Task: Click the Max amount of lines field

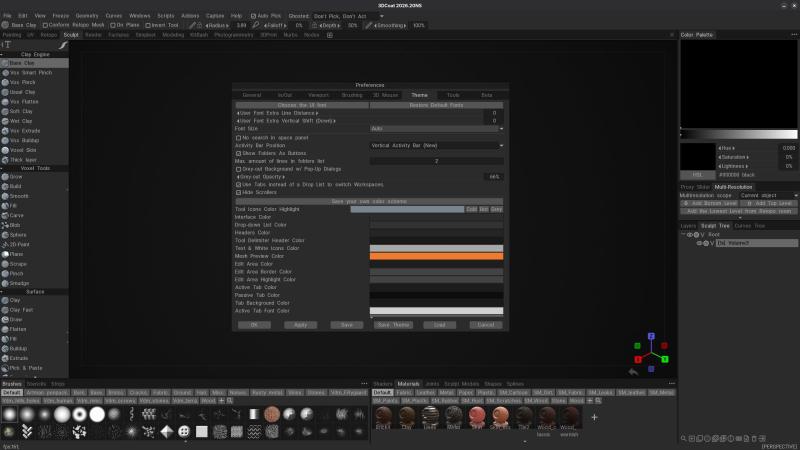Action: tap(437, 161)
